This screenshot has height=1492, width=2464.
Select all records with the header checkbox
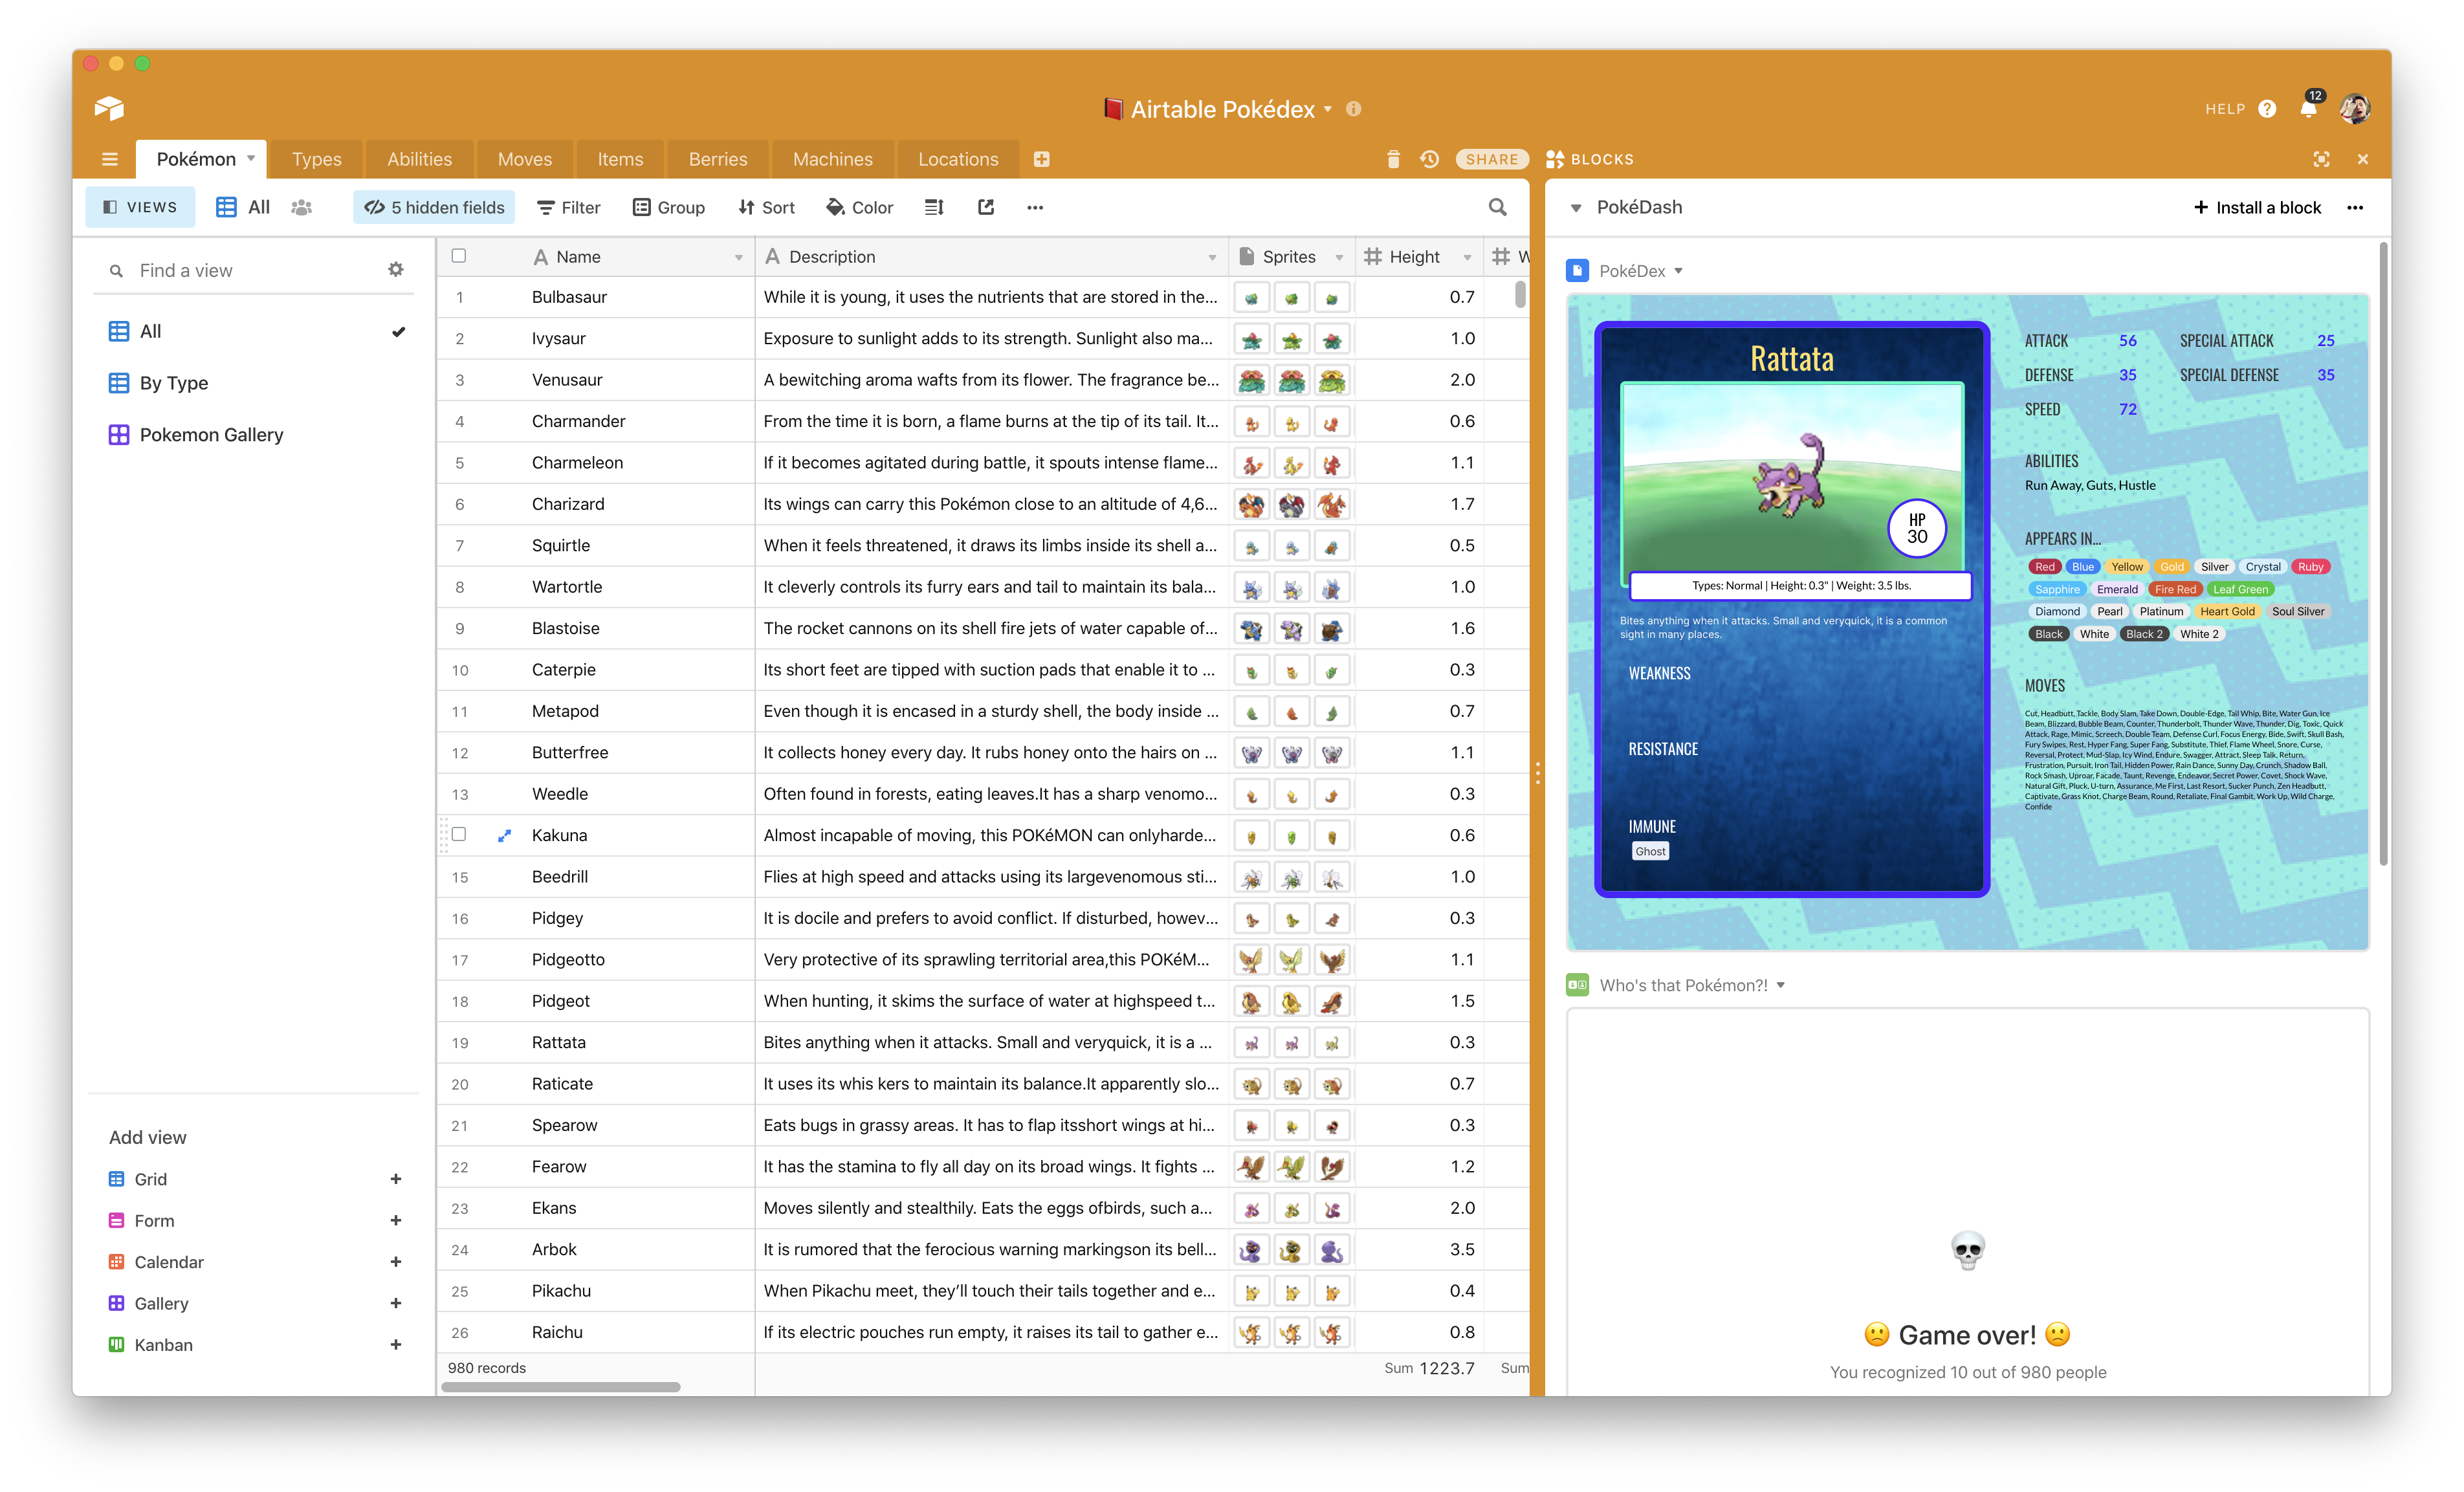coord(458,256)
